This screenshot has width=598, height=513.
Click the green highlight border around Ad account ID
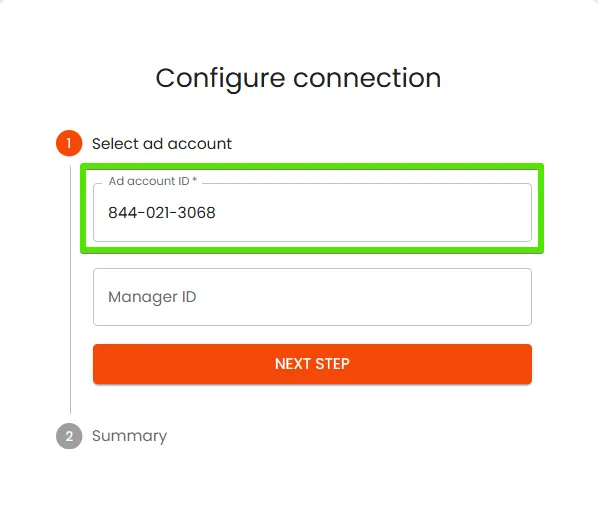click(x=312, y=166)
